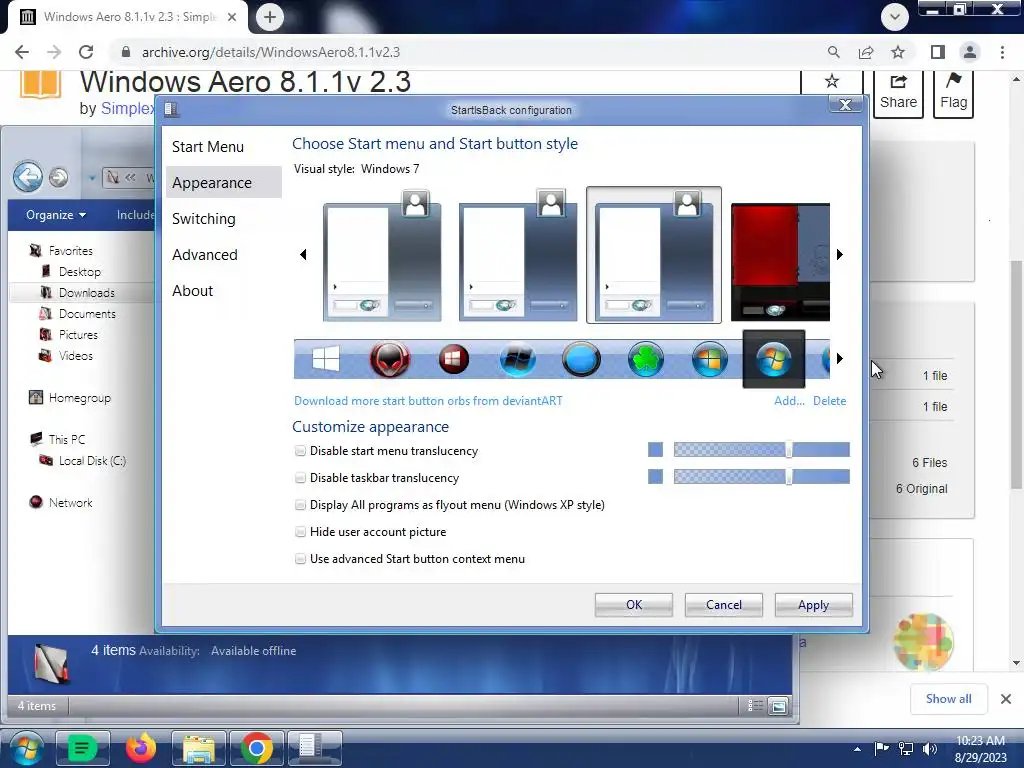Open Chrome from the taskbar

click(x=257, y=748)
